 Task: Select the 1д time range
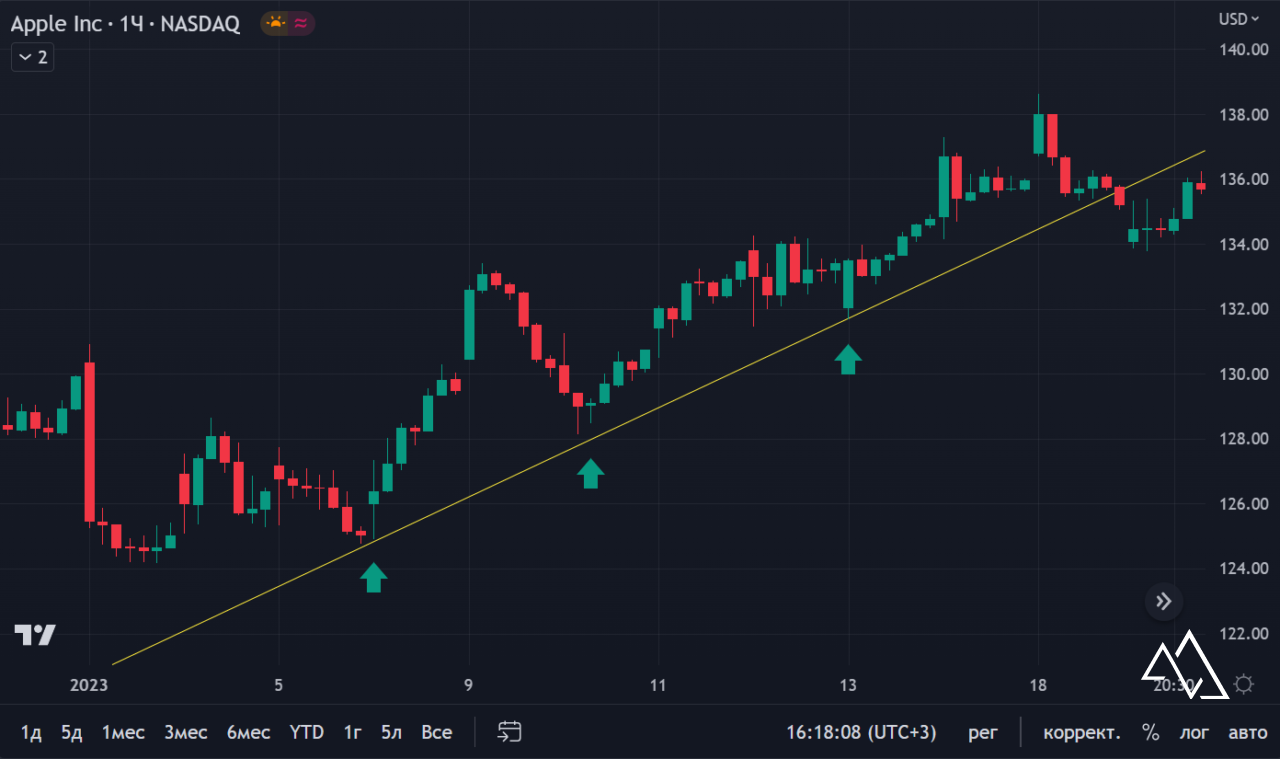[x=31, y=732]
